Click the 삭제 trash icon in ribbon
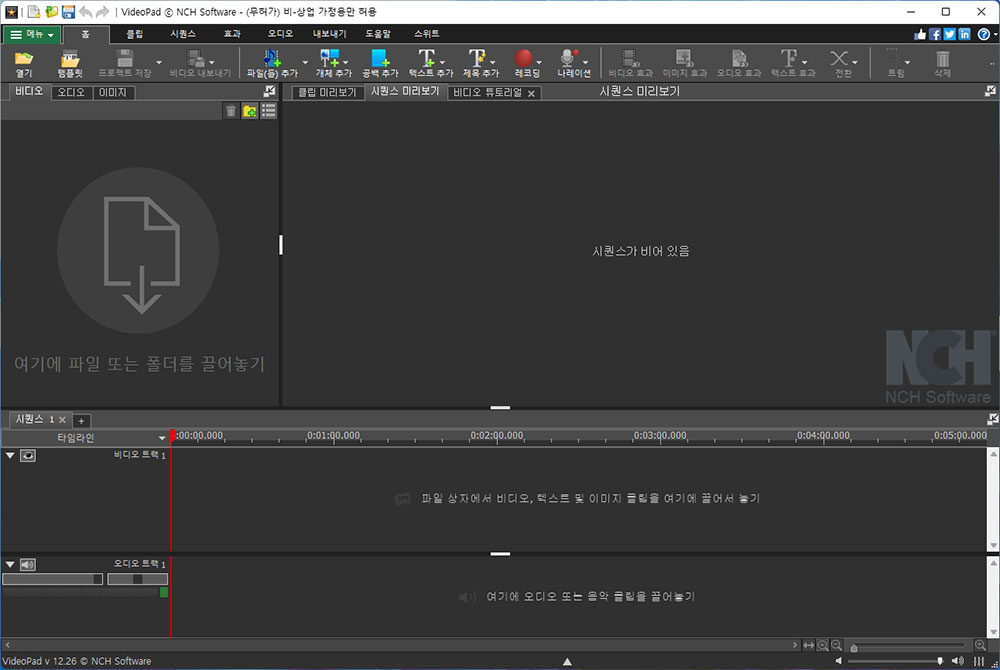 click(943, 59)
